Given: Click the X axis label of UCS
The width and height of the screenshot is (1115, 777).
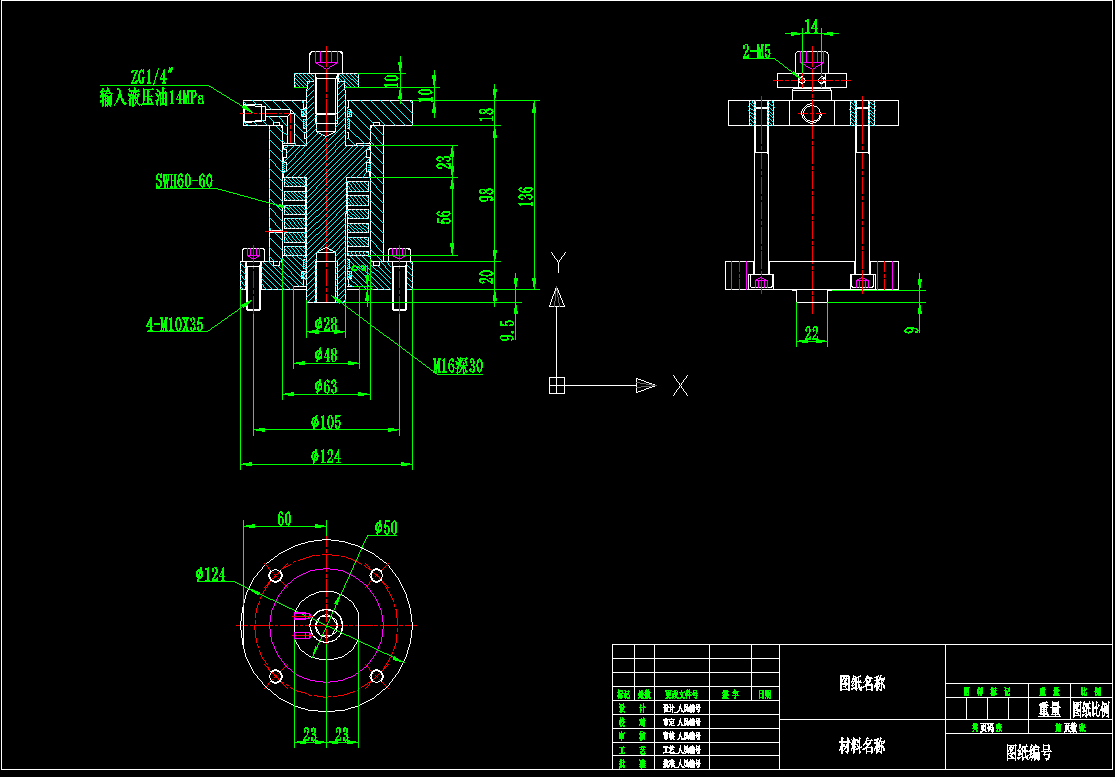Looking at the screenshot, I should pos(681,386).
